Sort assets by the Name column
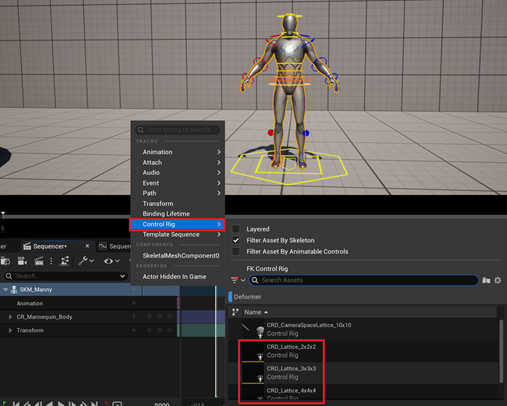This screenshot has width=507, height=406. pos(256,312)
